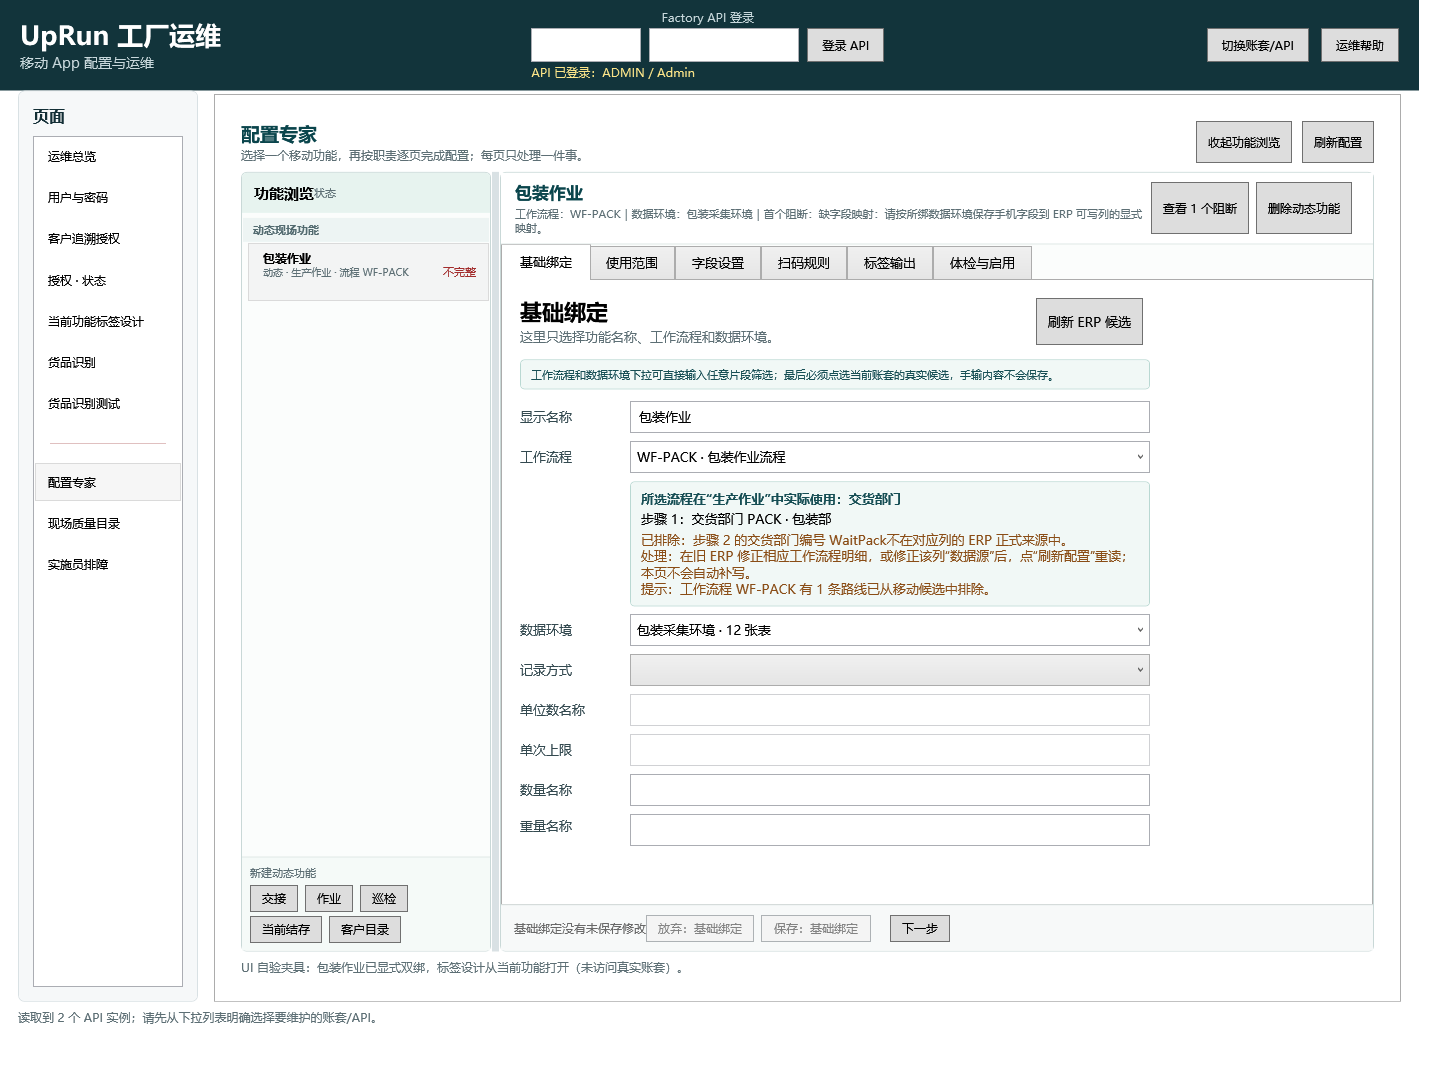1435x1078 pixels.
Task: Open the 记录方式 dropdown
Action: pyautogui.click(x=890, y=670)
